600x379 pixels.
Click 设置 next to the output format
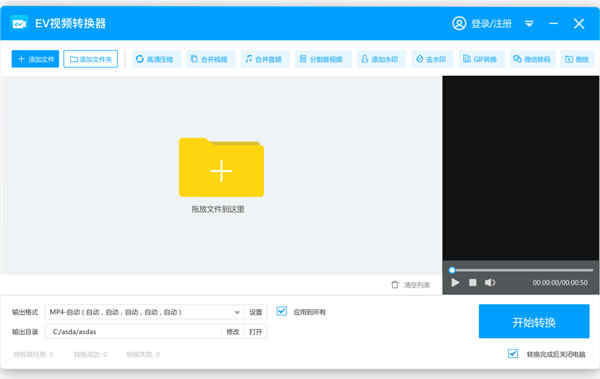(x=256, y=312)
